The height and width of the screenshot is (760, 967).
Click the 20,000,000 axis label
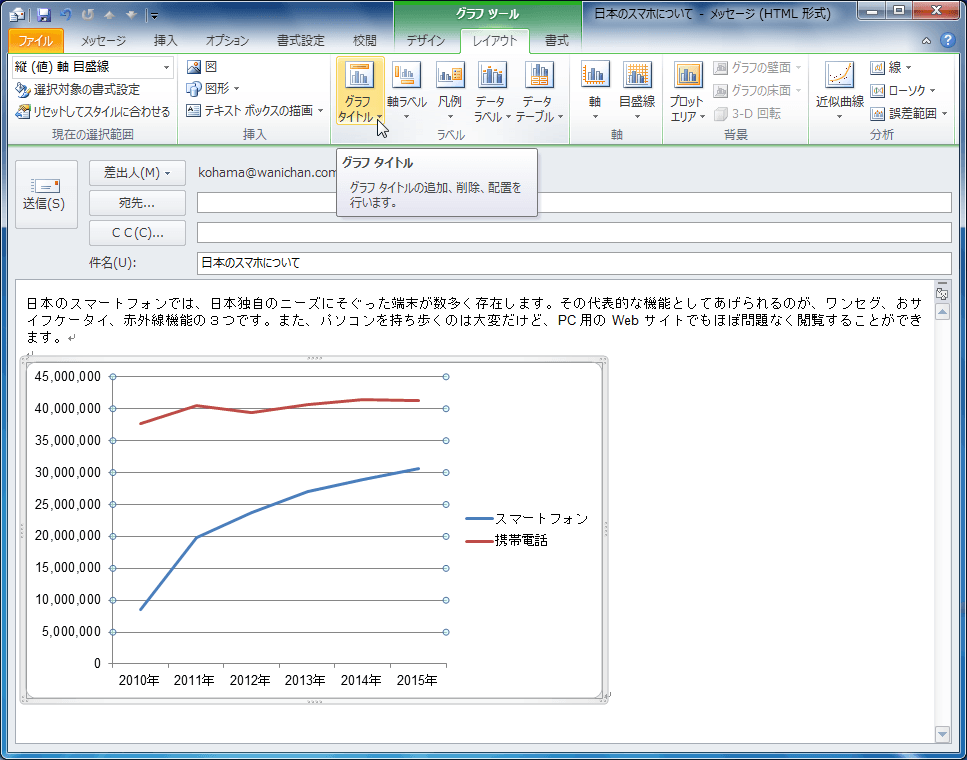tap(67, 535)
